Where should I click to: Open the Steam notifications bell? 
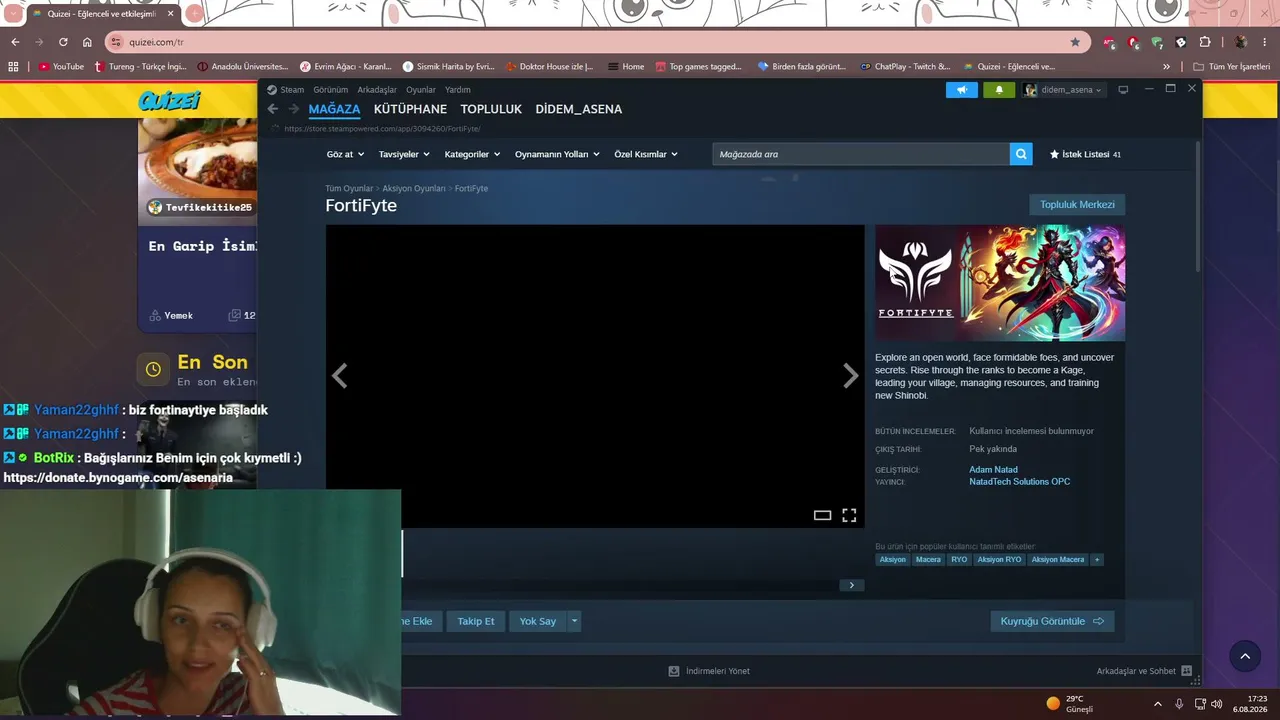(999, 90)
